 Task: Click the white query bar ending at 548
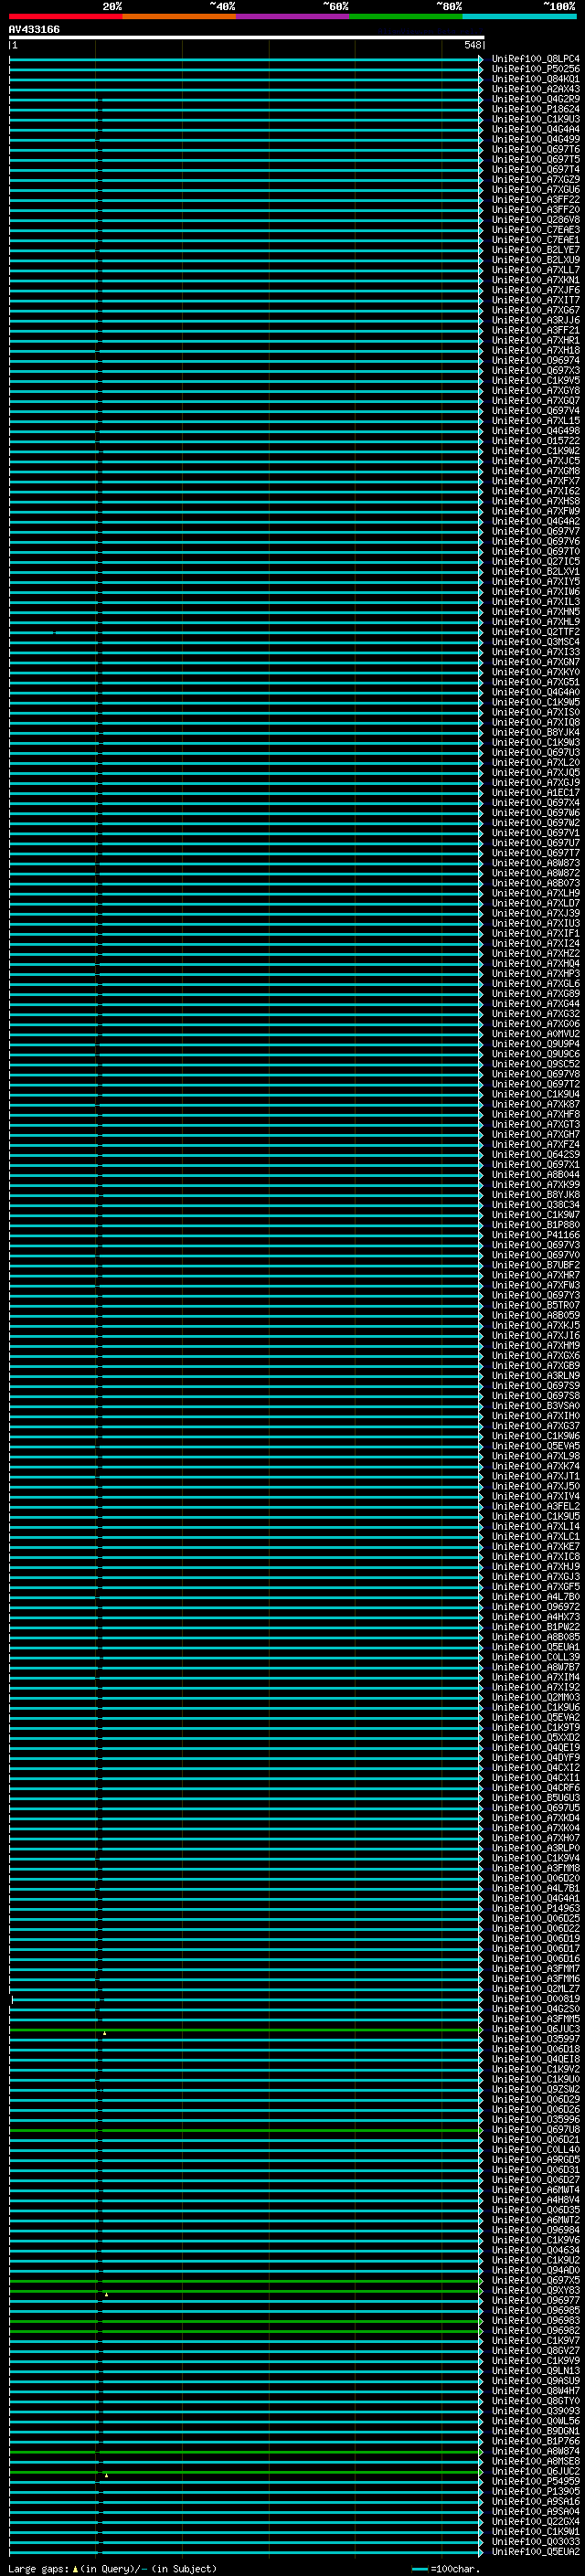[246, 38]
